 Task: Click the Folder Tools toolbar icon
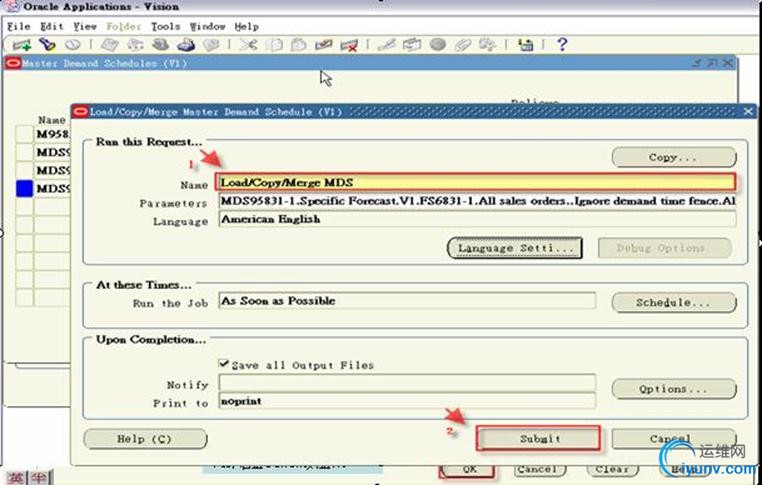pos(487,45)
